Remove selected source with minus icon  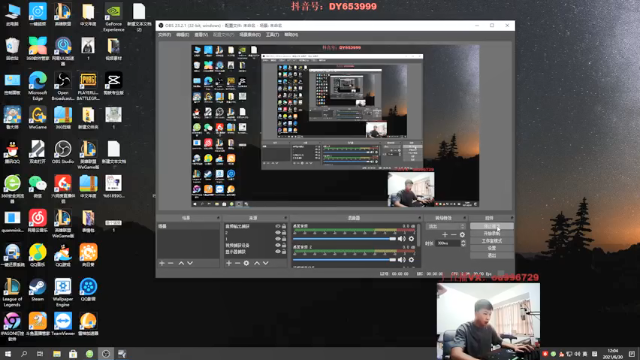[x=237, y=263]
